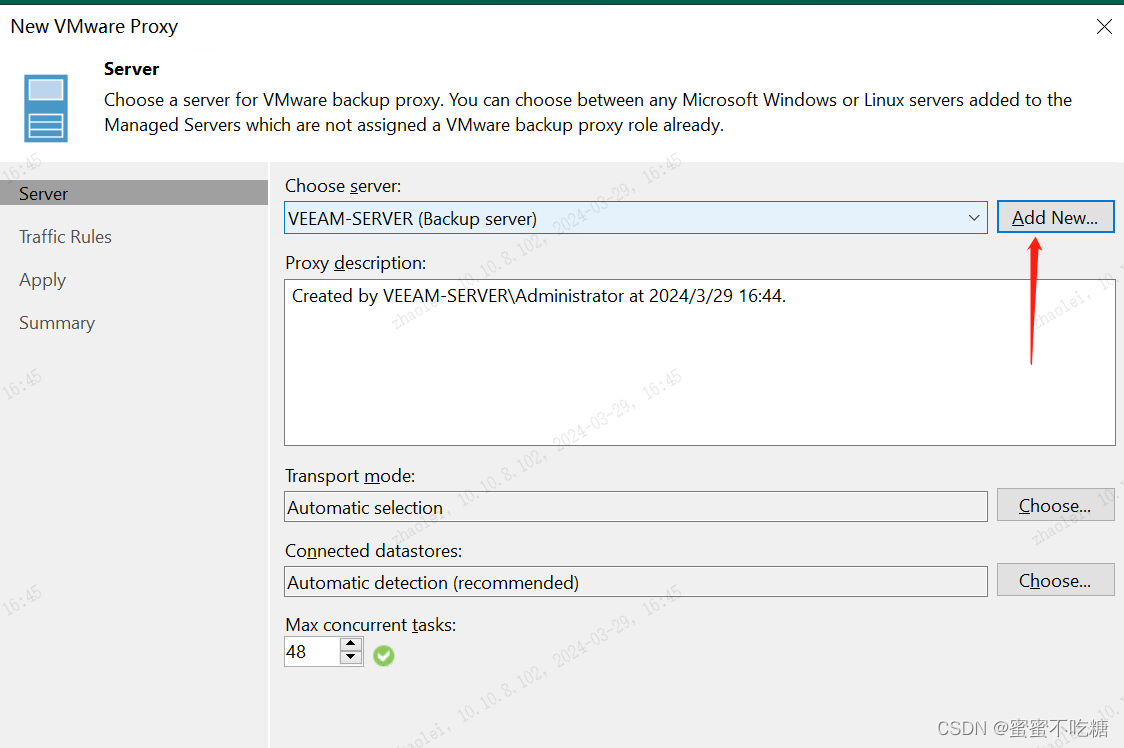Click the Transport mode Automatic selection field
The width and height of the screenshot is (1124, 748).
click(x=635, y=507)
